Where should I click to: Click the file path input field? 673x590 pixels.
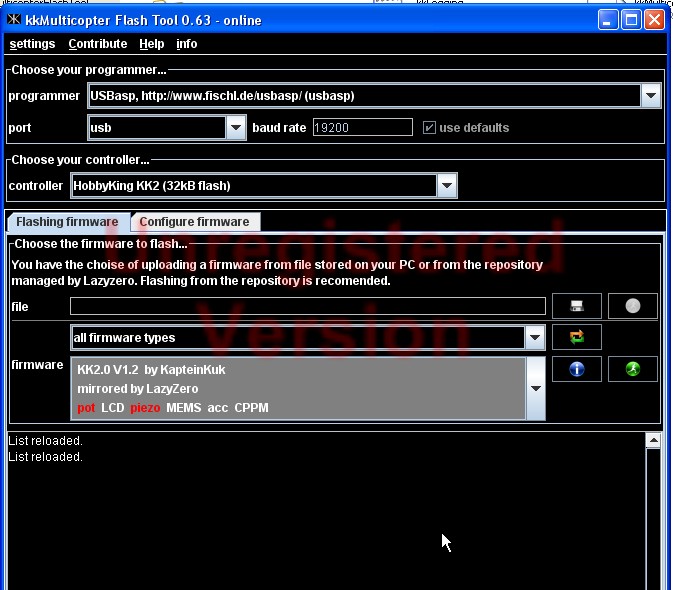click(x=308, y=306)
